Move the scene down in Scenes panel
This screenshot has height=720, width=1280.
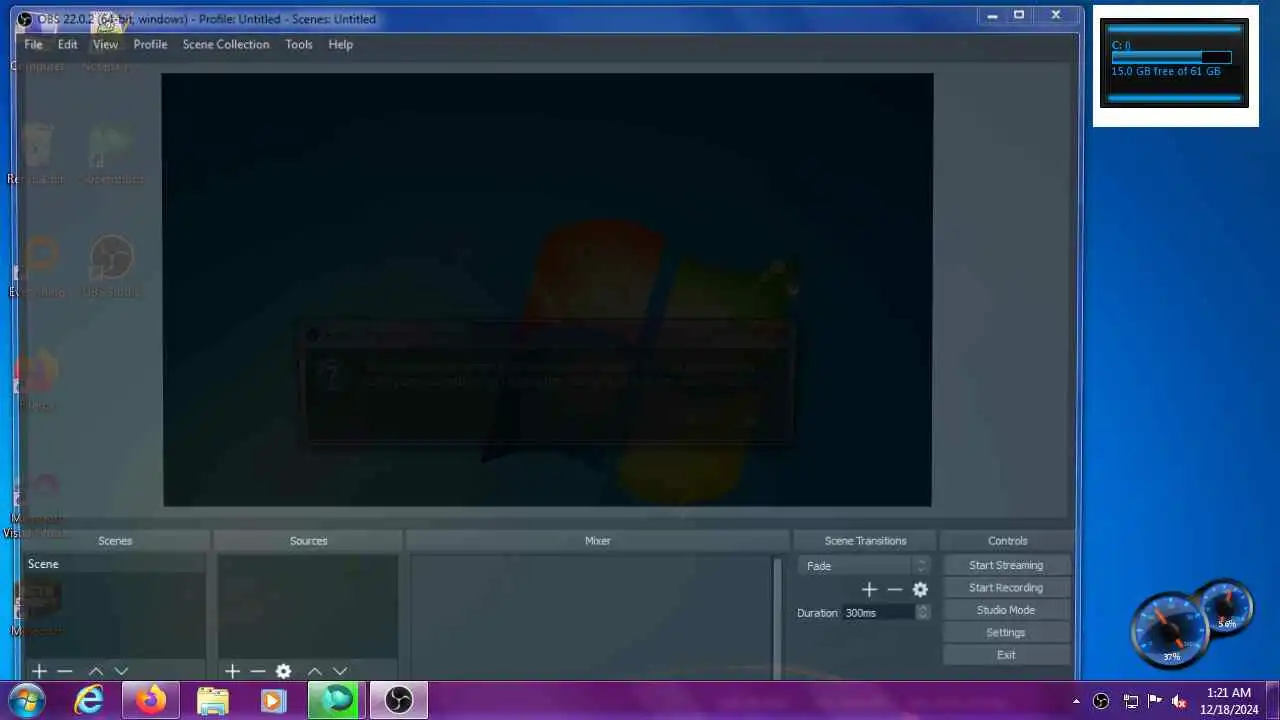121,671
